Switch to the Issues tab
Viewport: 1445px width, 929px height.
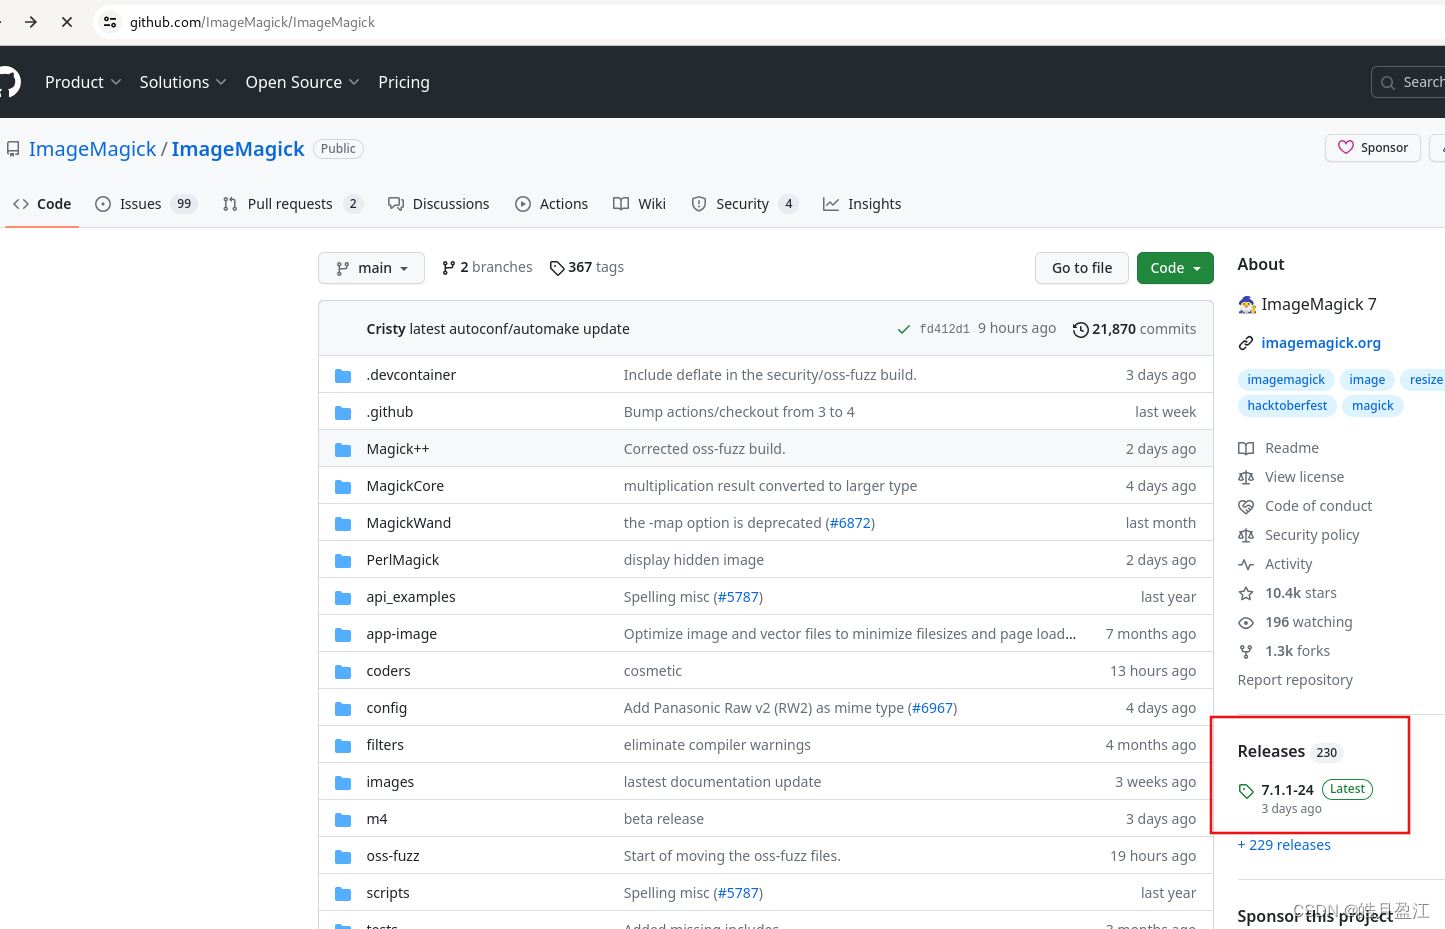coord(146,204)
